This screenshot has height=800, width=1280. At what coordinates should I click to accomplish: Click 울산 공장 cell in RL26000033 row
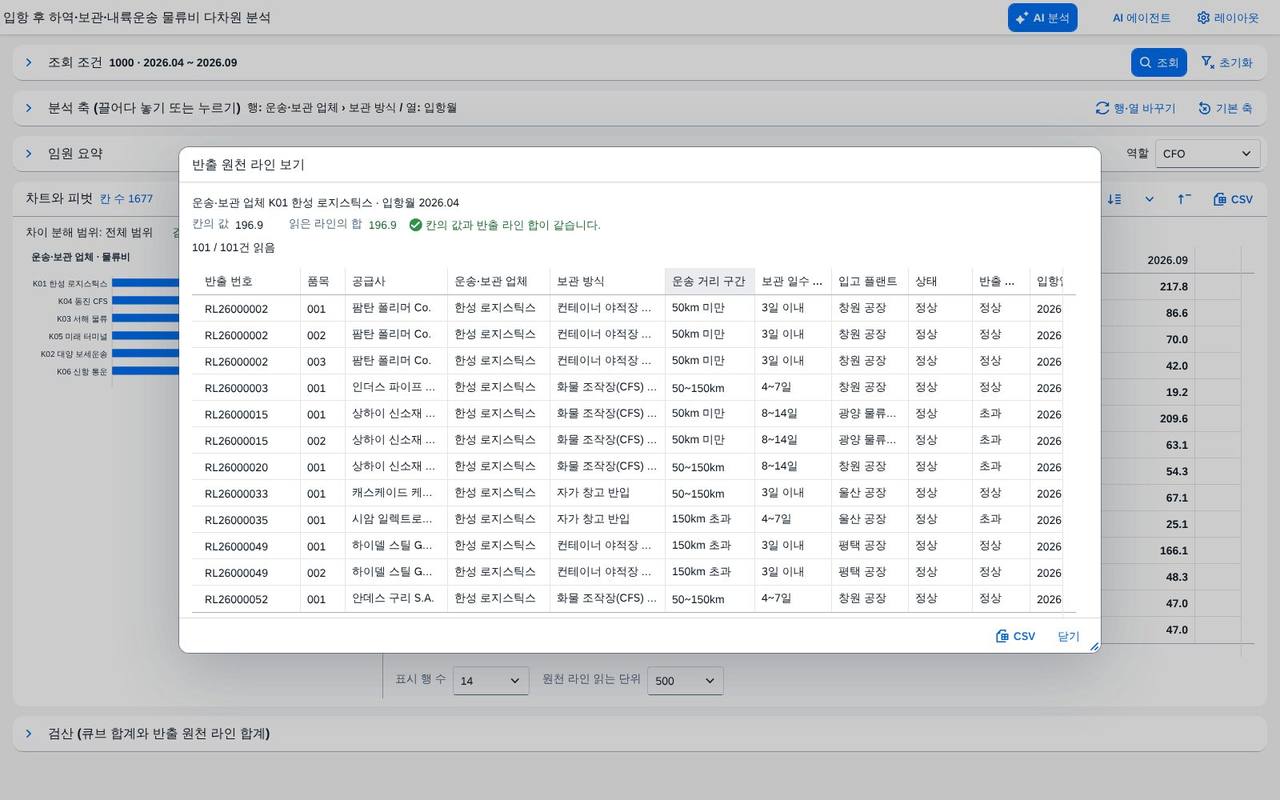coord(869,494)
